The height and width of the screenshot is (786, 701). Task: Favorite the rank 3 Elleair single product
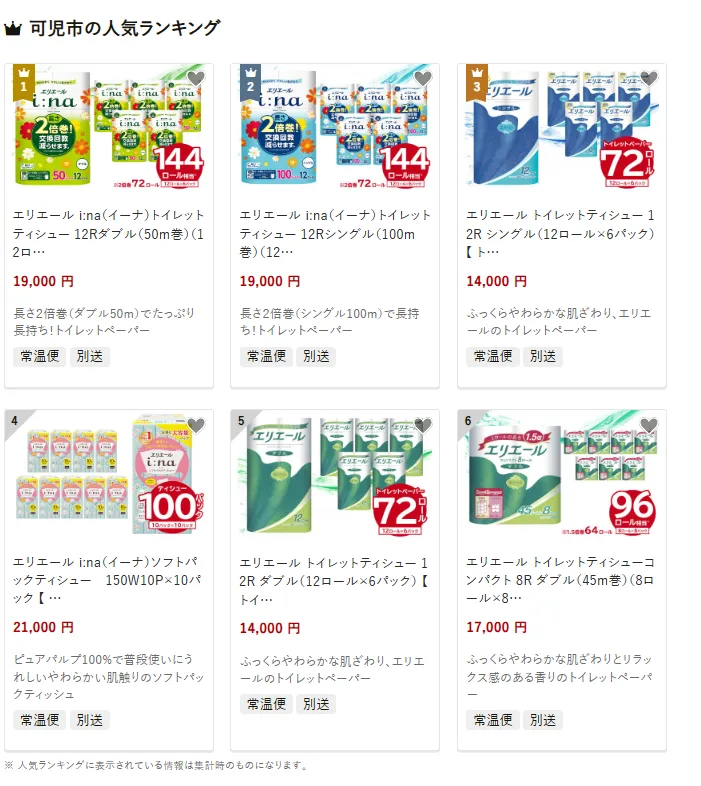[649, 78]
